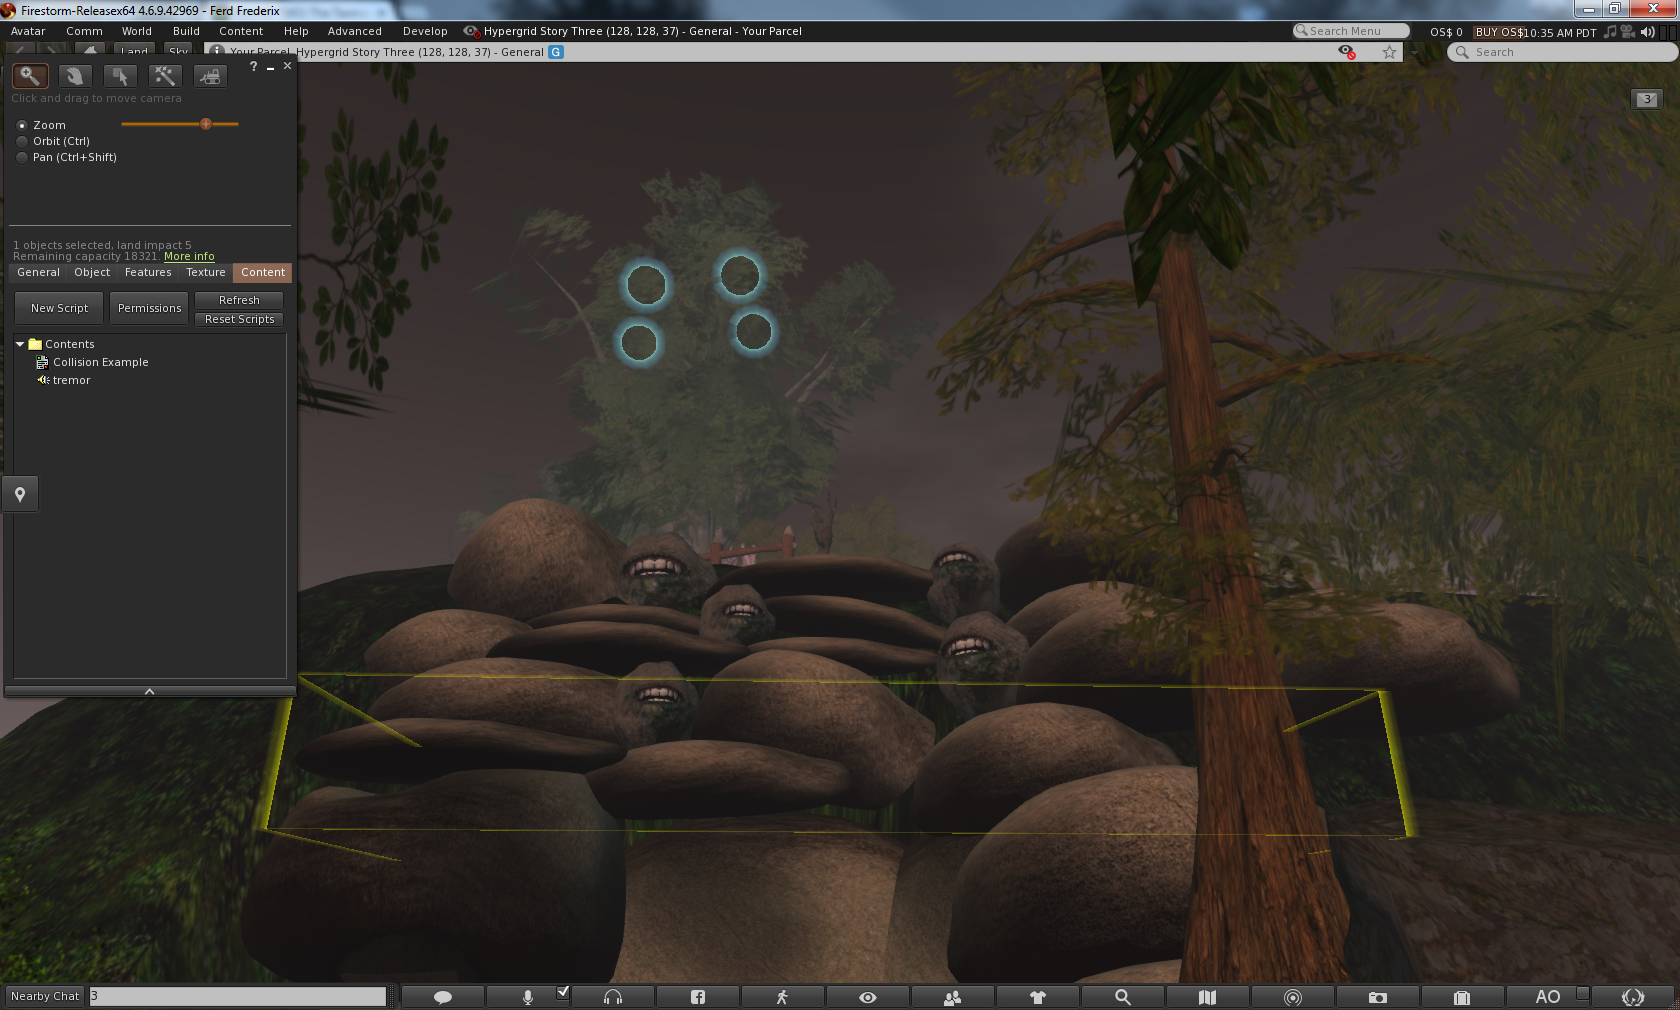
Task: Click the Facebook icon in bottom toolbar
Action: (698, 997)
